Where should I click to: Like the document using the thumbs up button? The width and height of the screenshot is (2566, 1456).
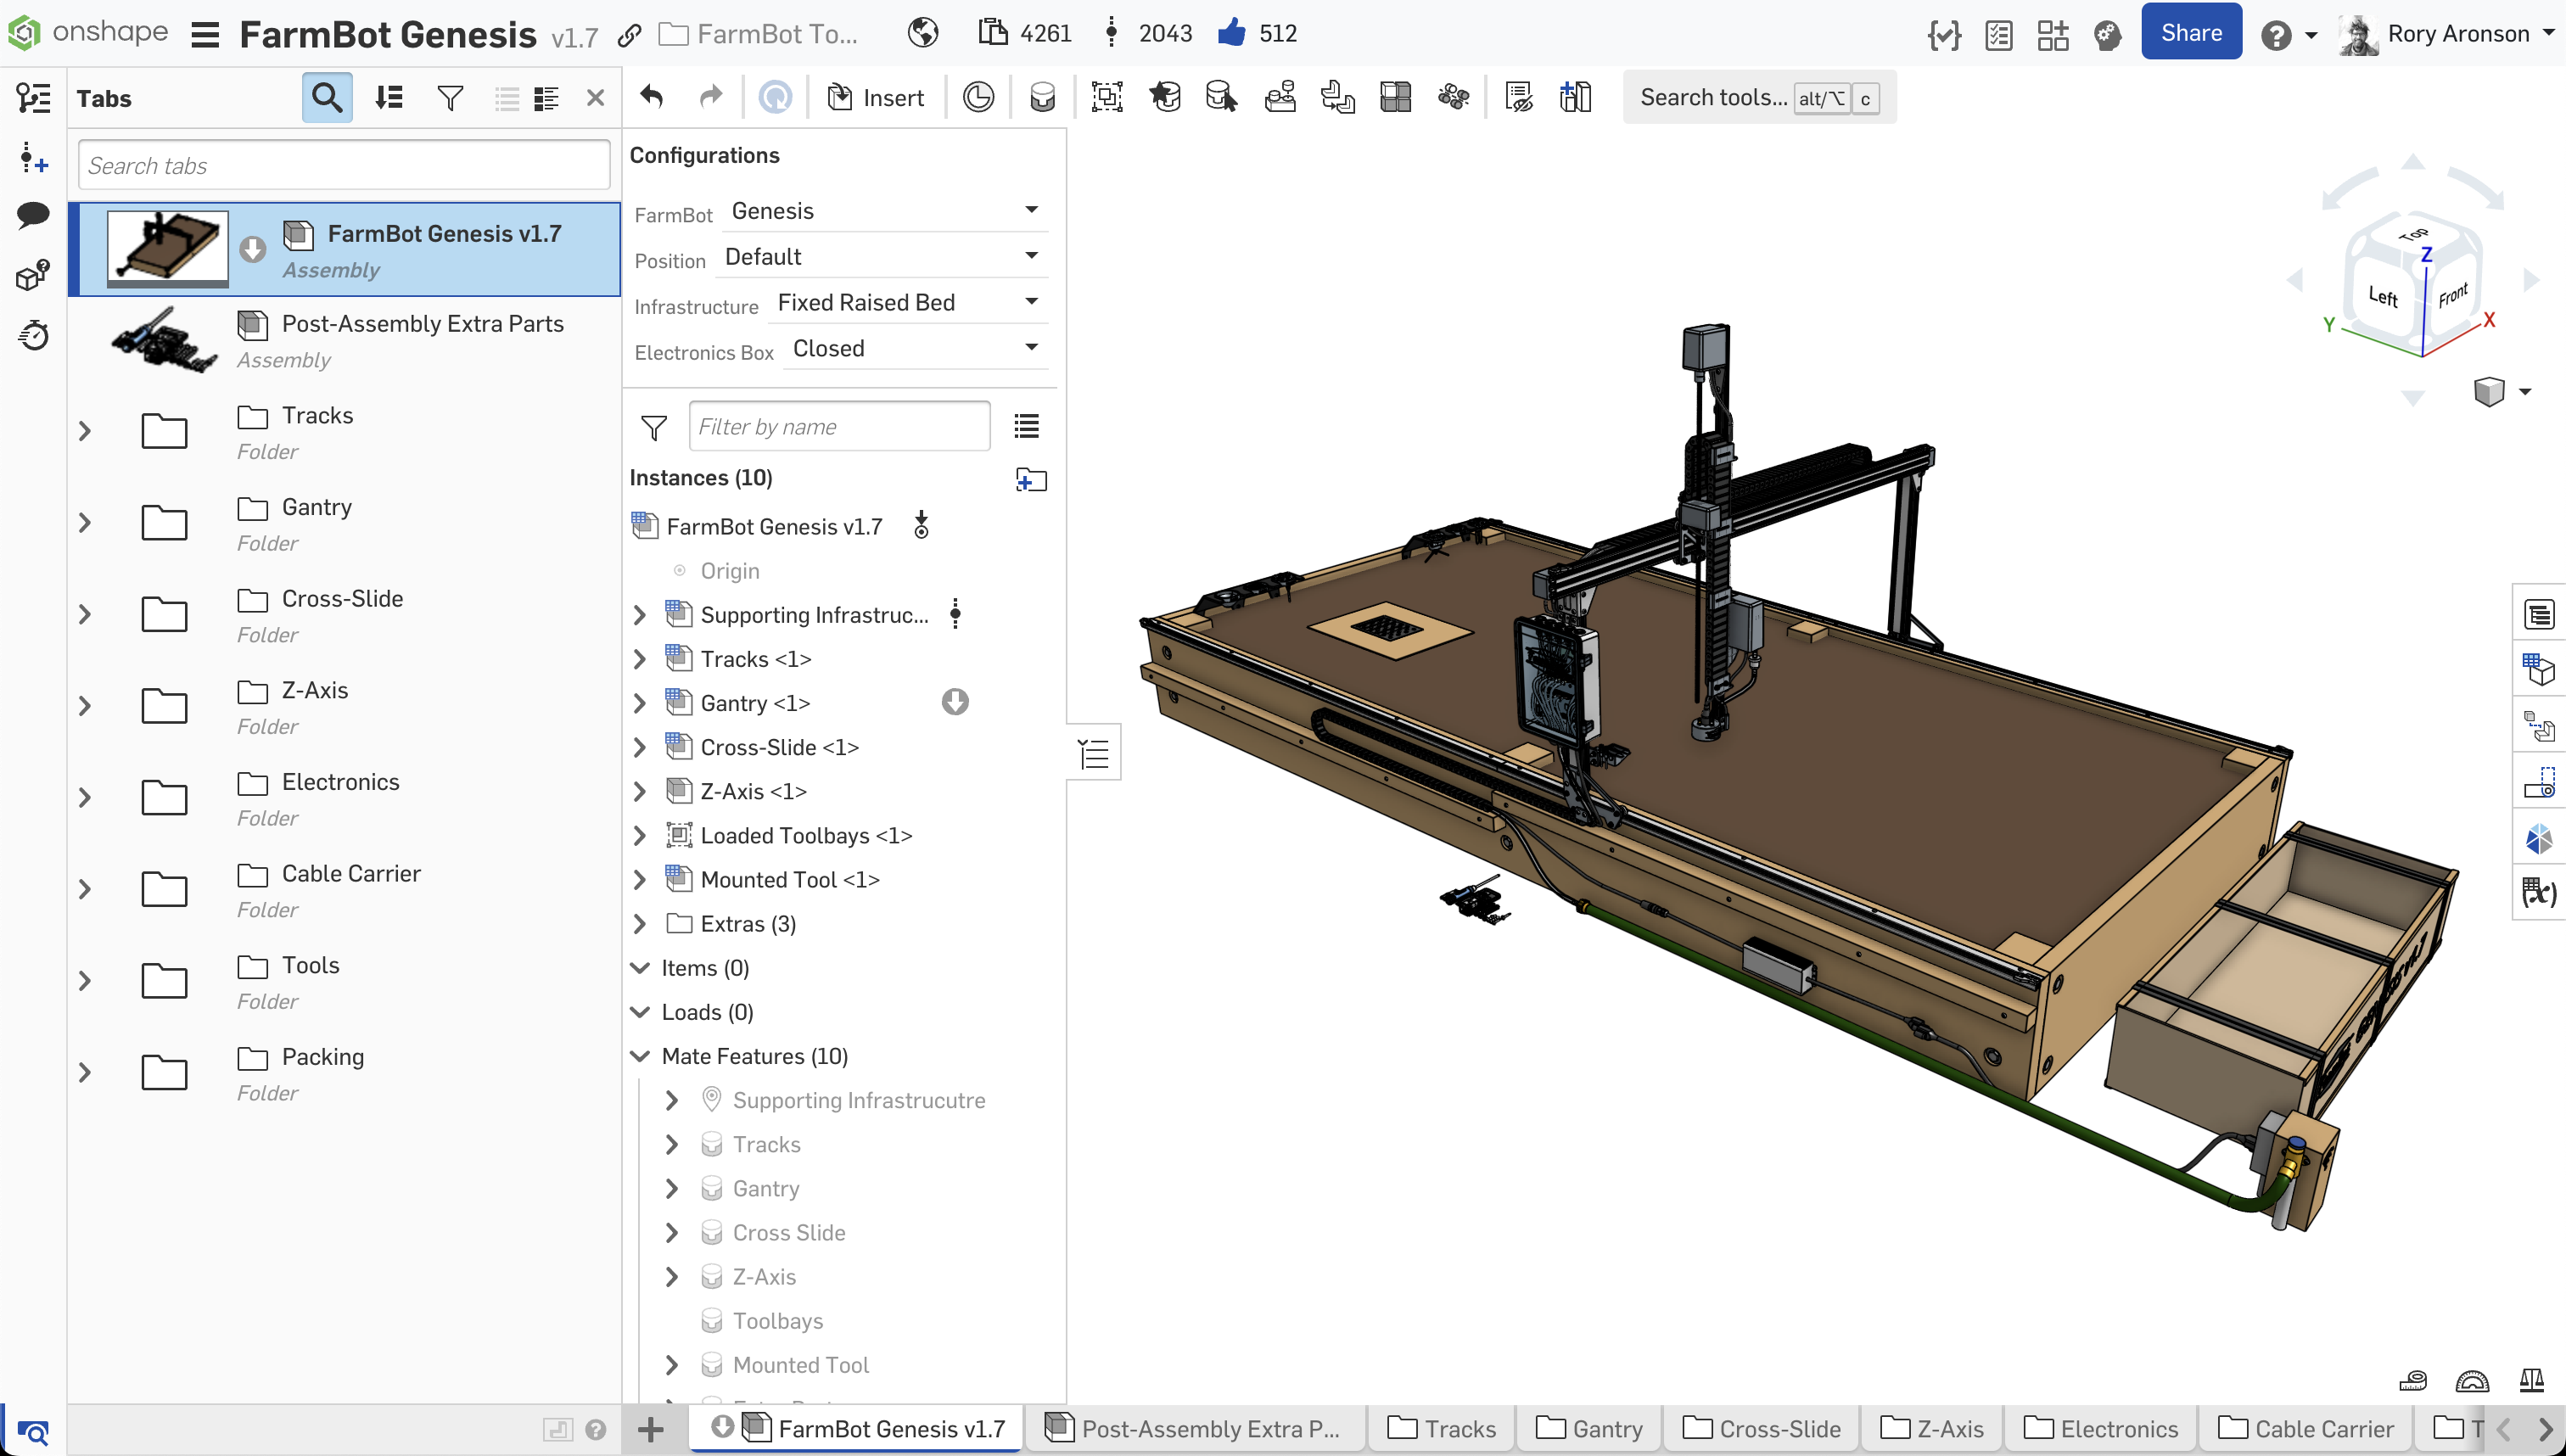pyautogui.click(x=1231, y=32)
